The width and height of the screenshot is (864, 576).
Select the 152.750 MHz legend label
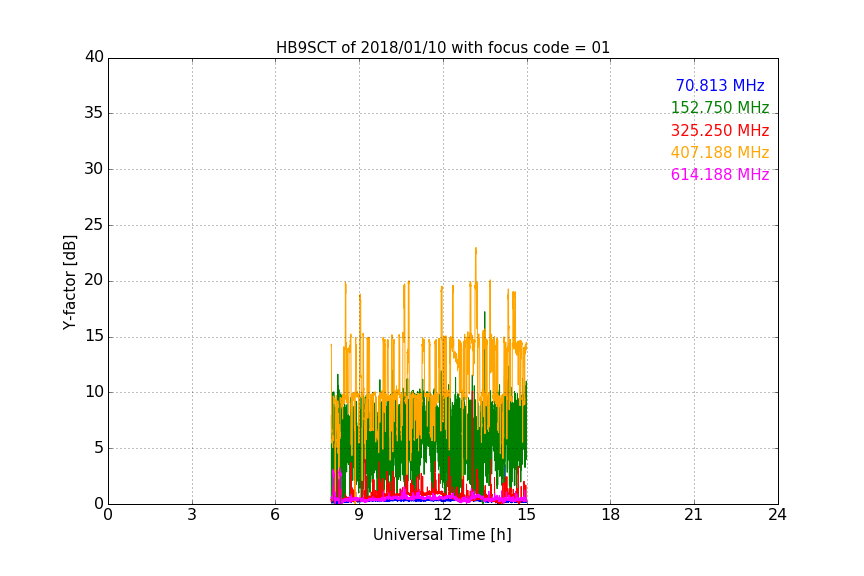pos(720,107)
